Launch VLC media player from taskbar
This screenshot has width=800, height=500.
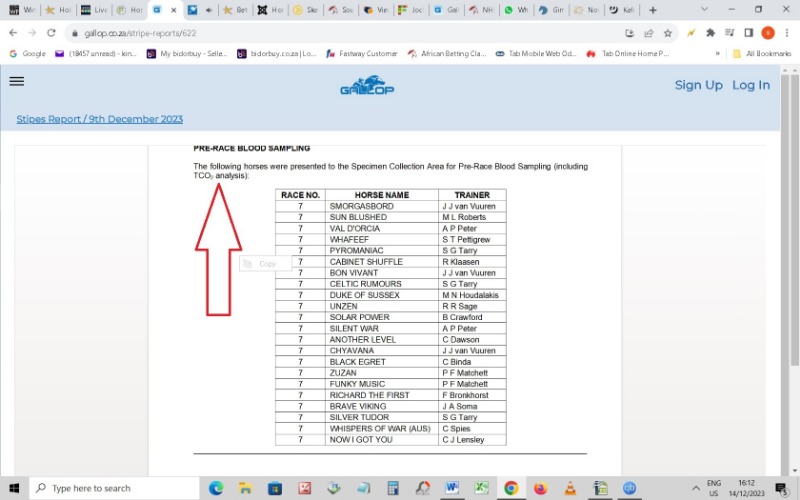point(570,488)
